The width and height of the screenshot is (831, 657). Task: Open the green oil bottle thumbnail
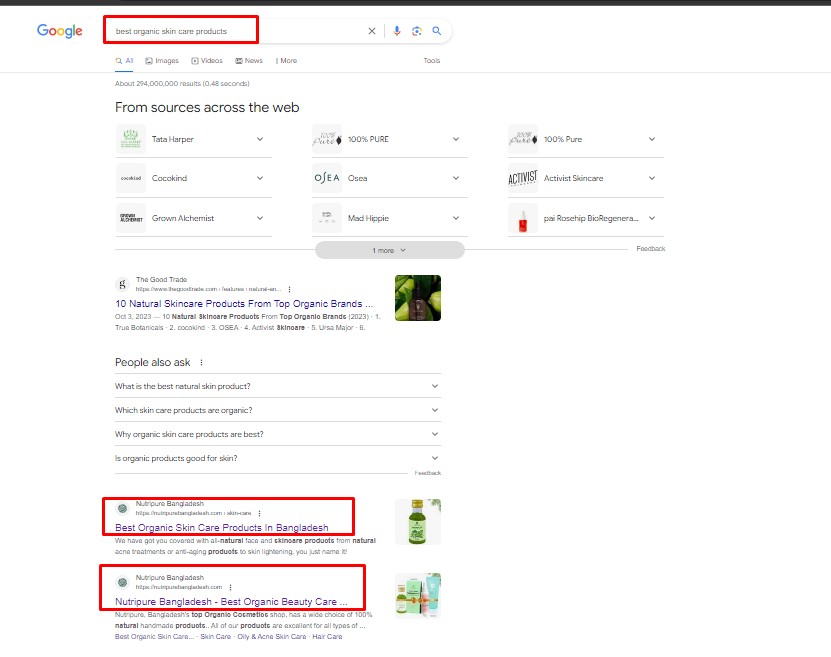[x=418, y=522]
